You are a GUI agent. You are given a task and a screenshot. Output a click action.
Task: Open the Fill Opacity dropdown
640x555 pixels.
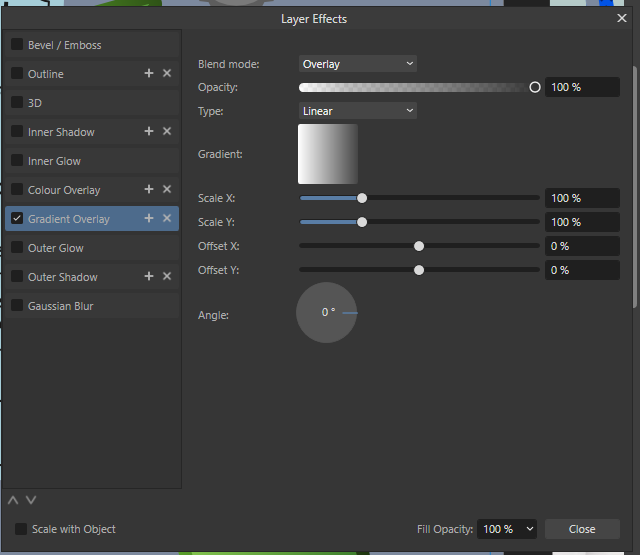point(508,529)
